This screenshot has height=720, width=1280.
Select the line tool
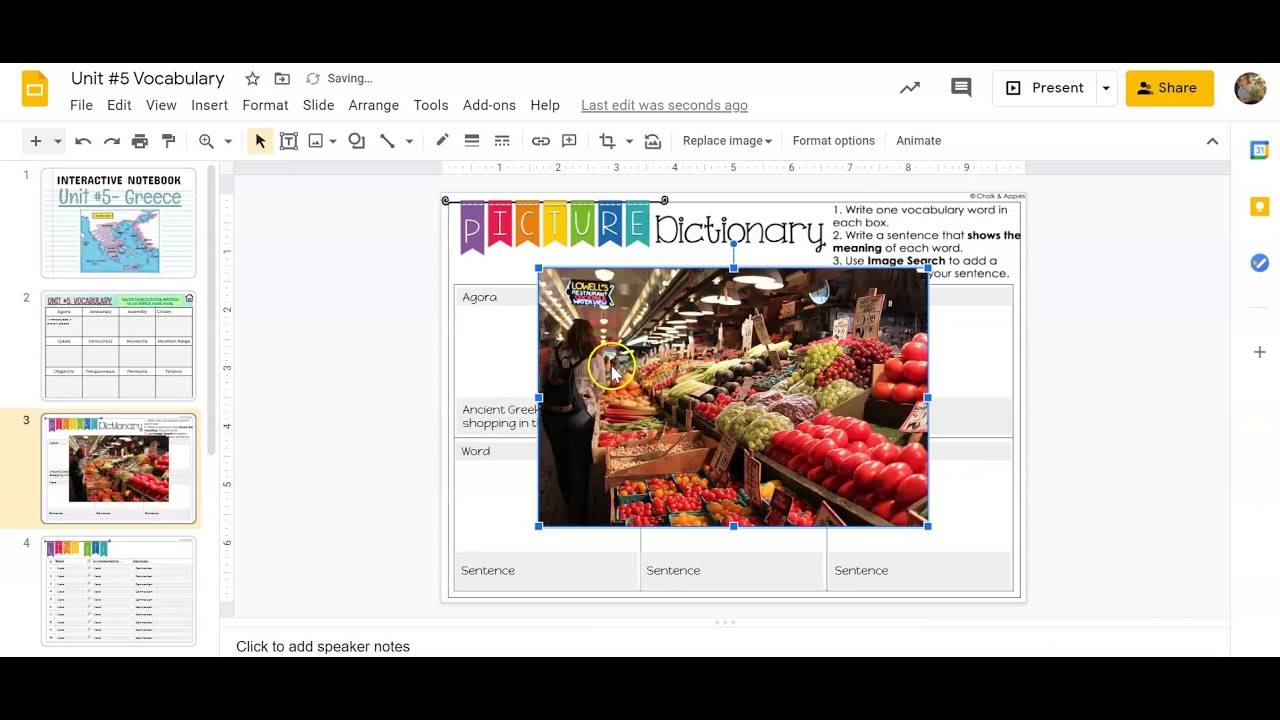tap(387, 141)
